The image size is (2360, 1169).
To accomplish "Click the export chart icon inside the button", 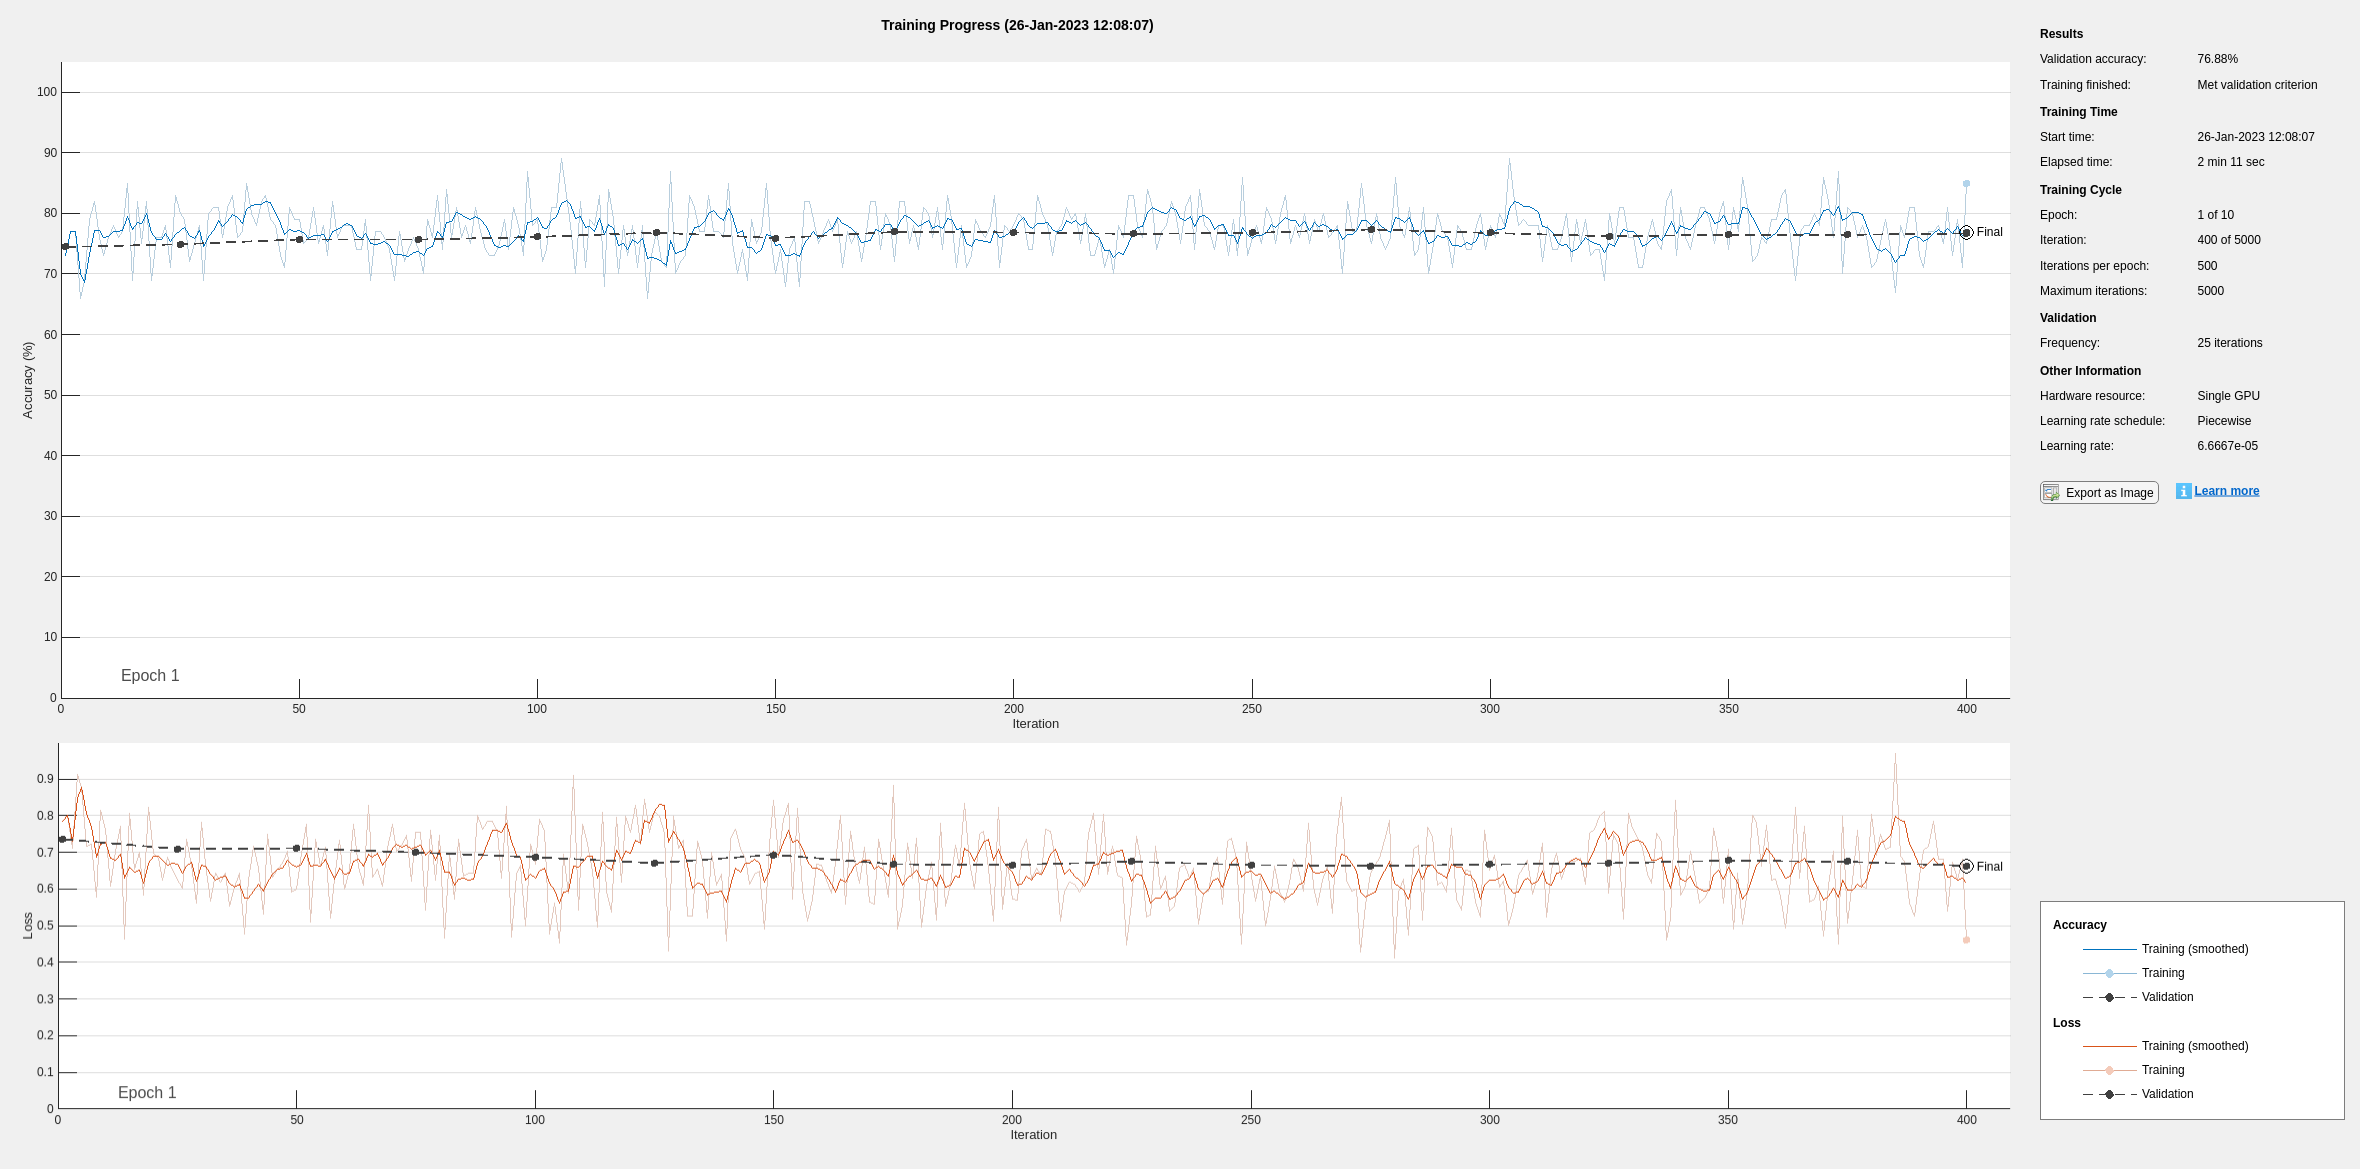I will tap(2051, 493).
